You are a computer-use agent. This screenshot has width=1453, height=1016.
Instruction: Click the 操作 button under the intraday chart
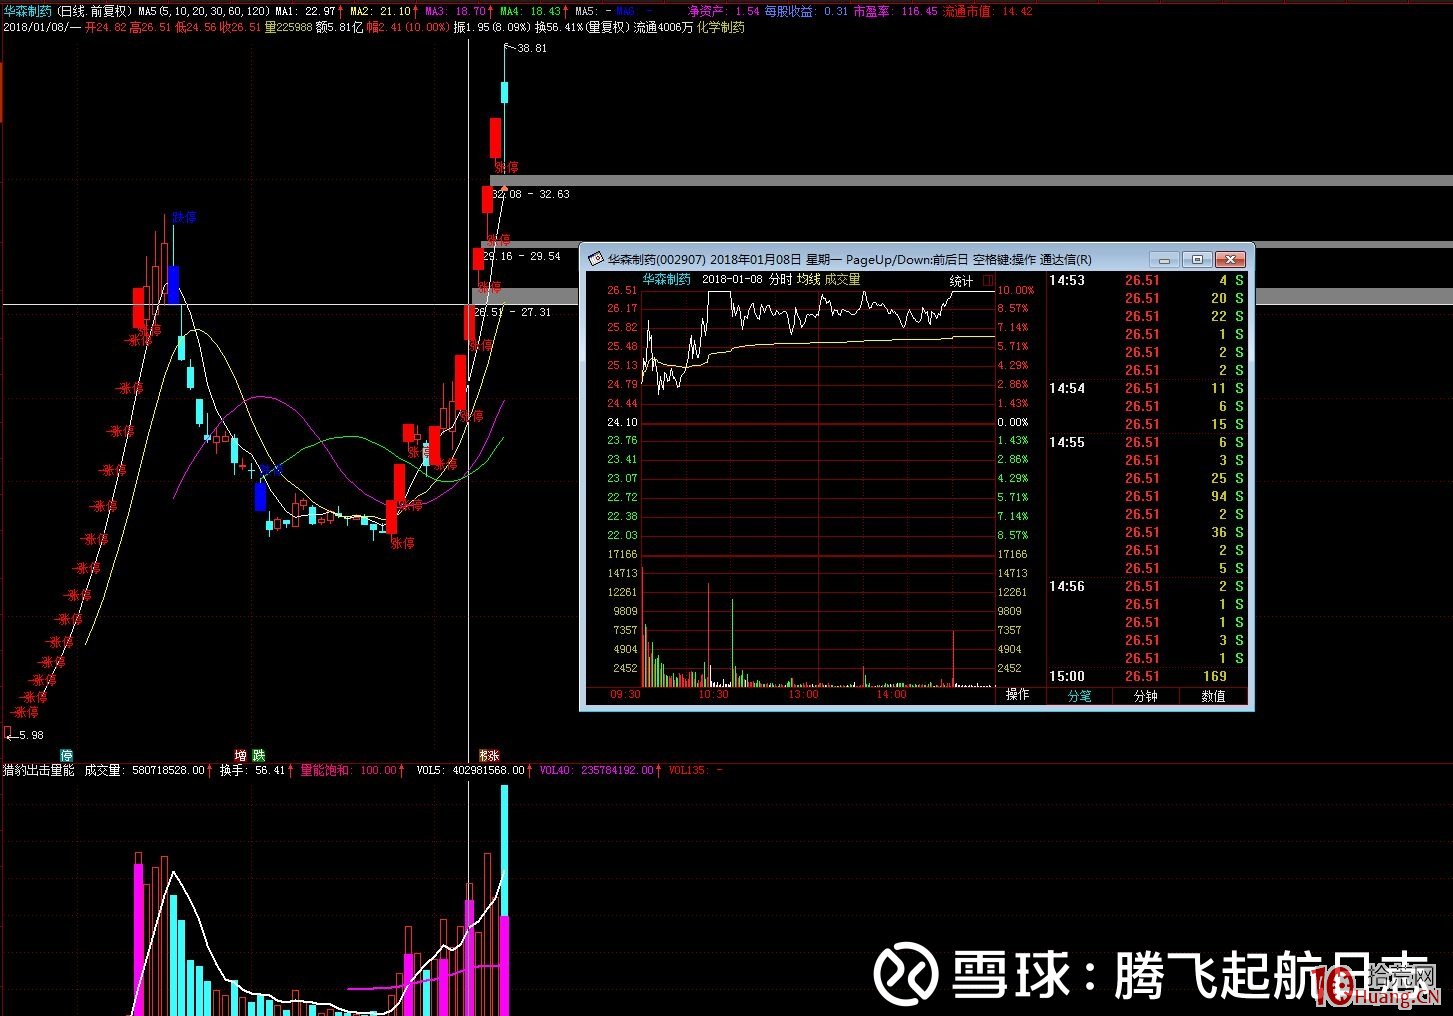click(x=1018, y=694)
